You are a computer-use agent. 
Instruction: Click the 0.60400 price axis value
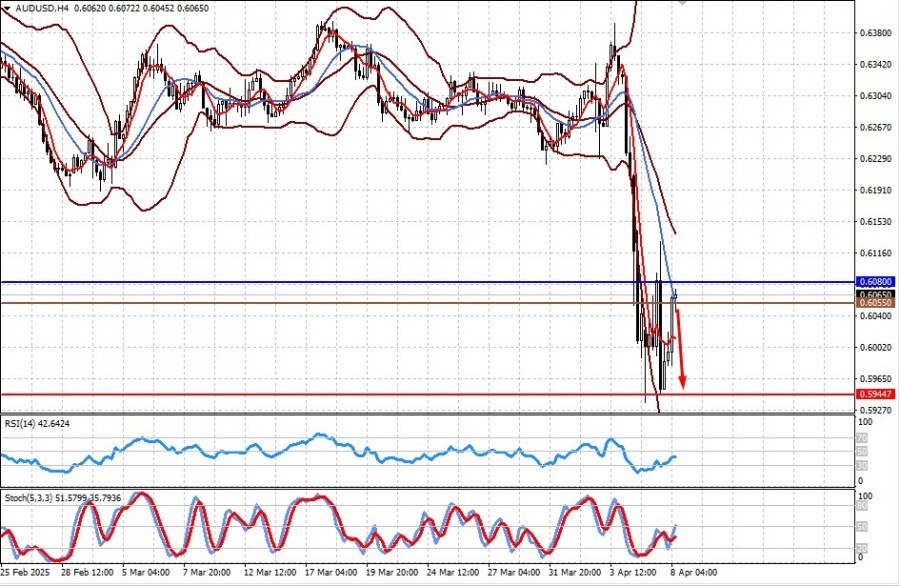coord(876,316)
